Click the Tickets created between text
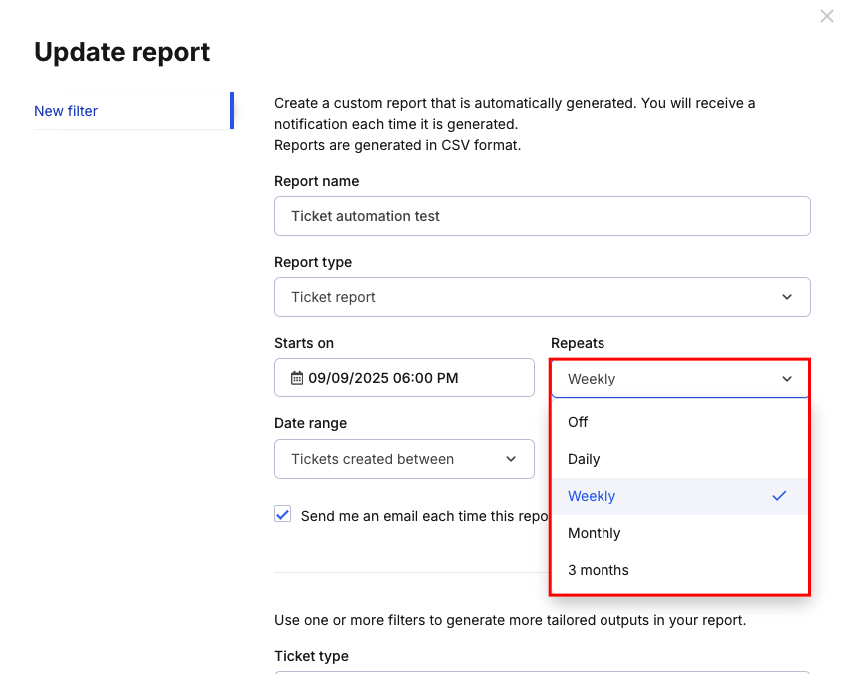Image resolution: width=845 pixels, height=674 pixels. (x=372, y=459)
